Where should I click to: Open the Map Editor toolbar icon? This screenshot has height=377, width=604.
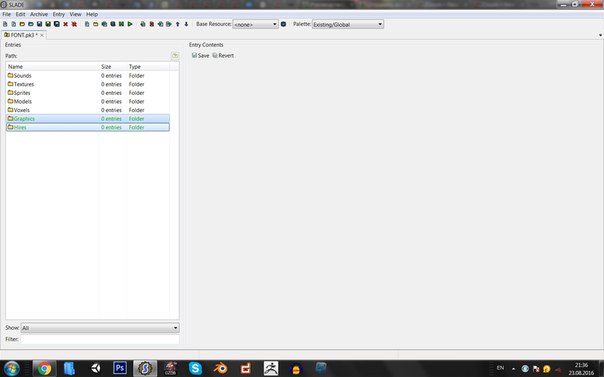(x=121, y=24)
